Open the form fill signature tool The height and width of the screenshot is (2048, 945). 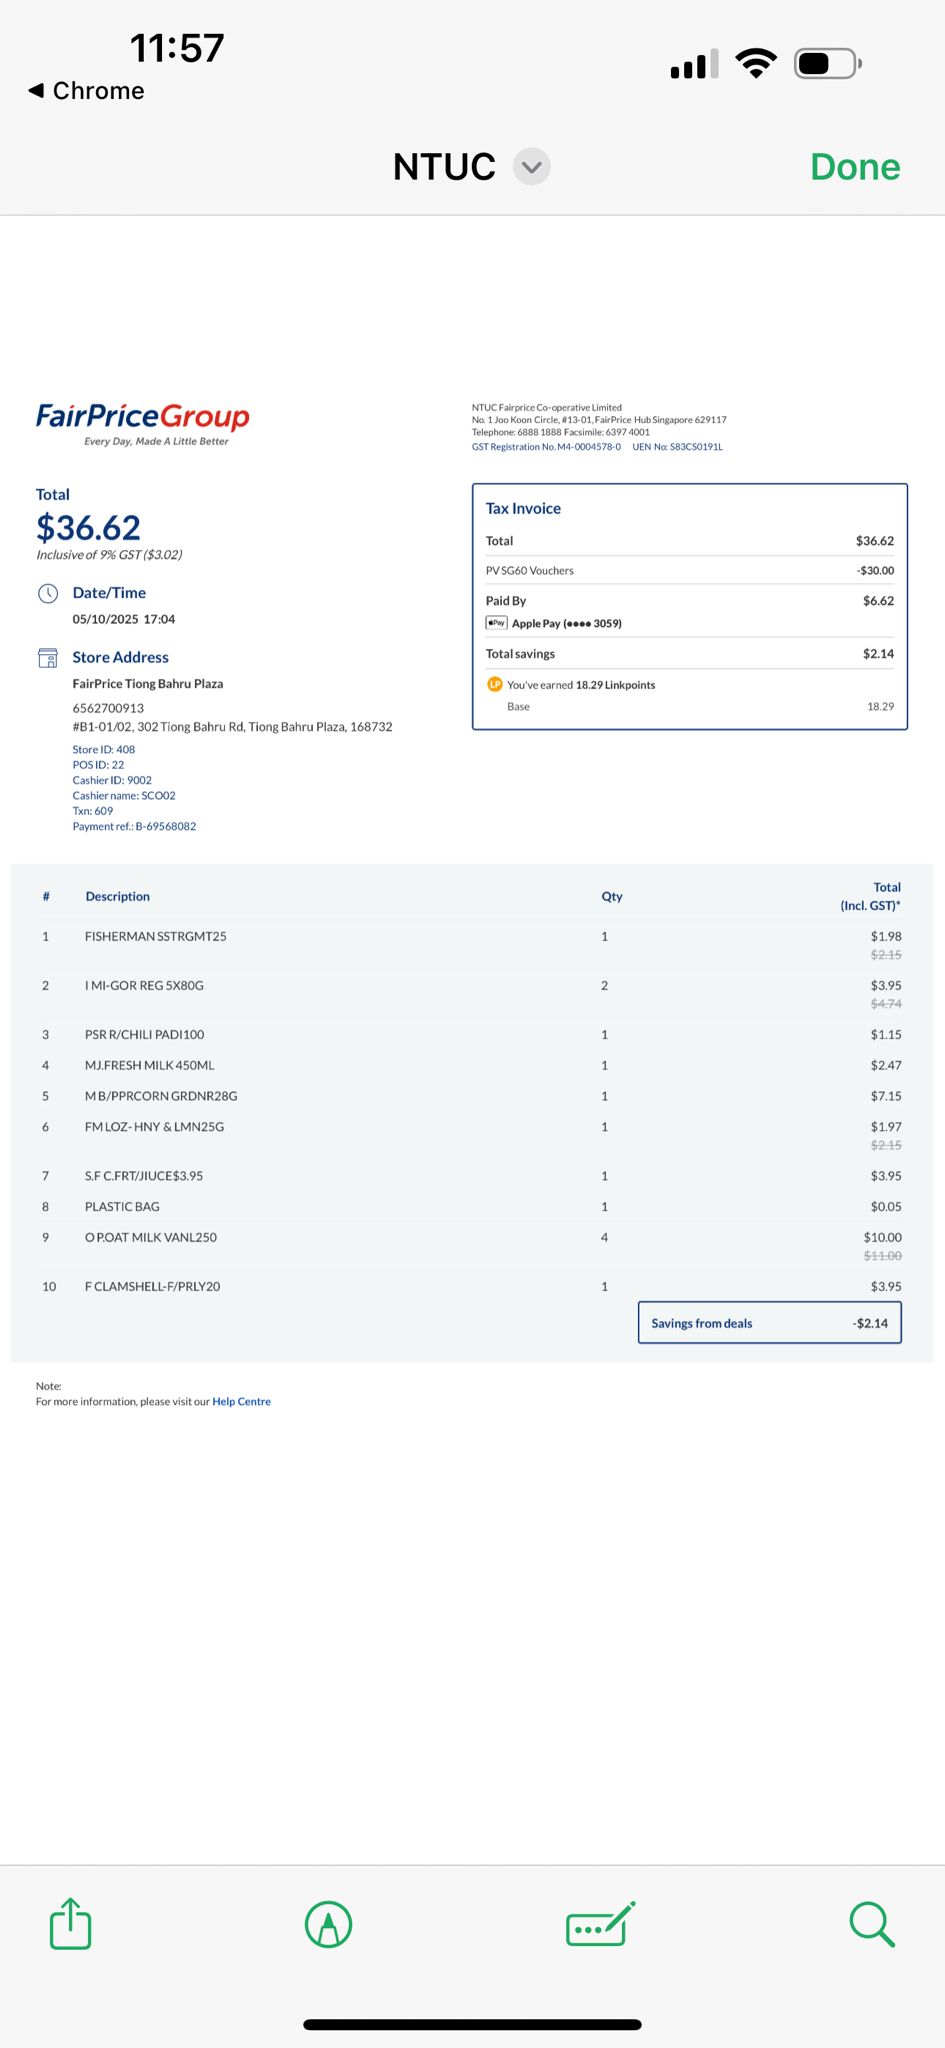coord(601,1924)
